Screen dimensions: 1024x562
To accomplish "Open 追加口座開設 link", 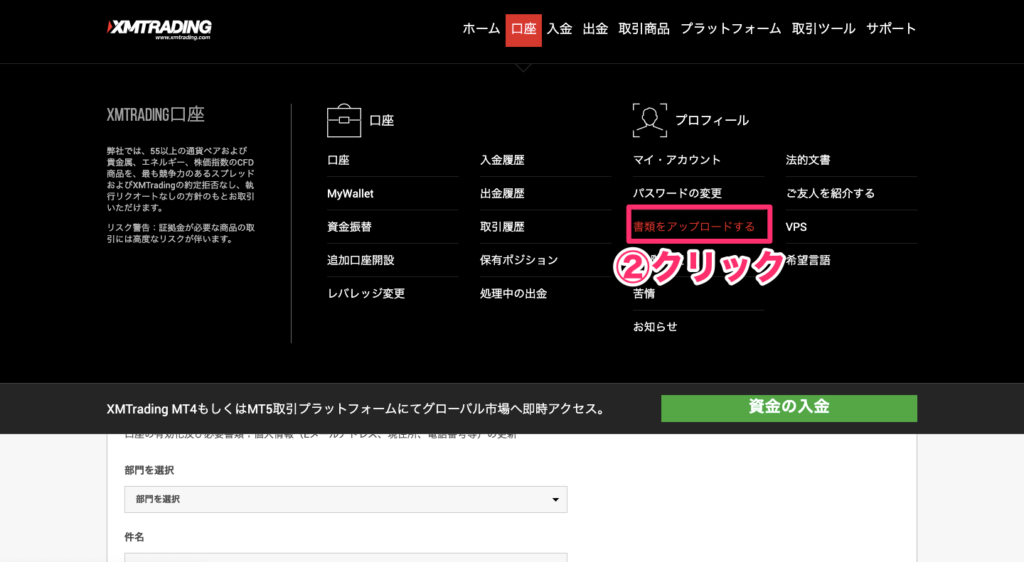I will 360,260.
